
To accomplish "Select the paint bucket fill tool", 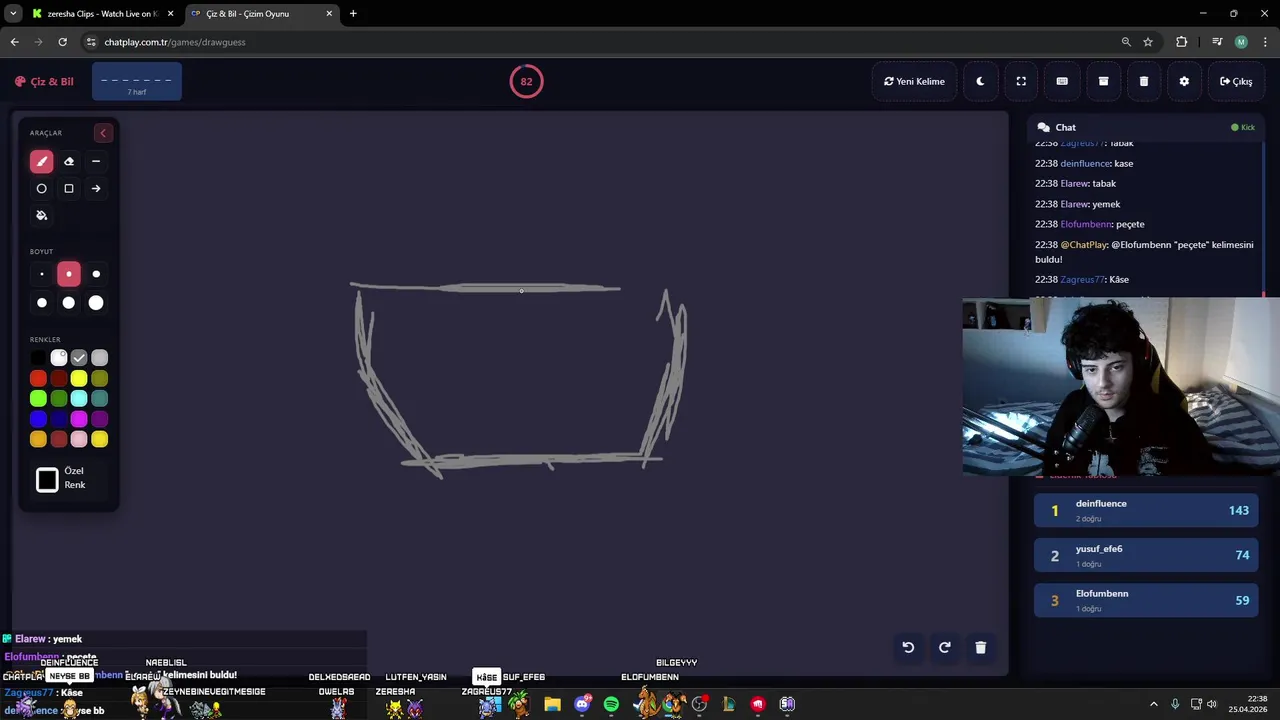I will [x=41, y=215].
